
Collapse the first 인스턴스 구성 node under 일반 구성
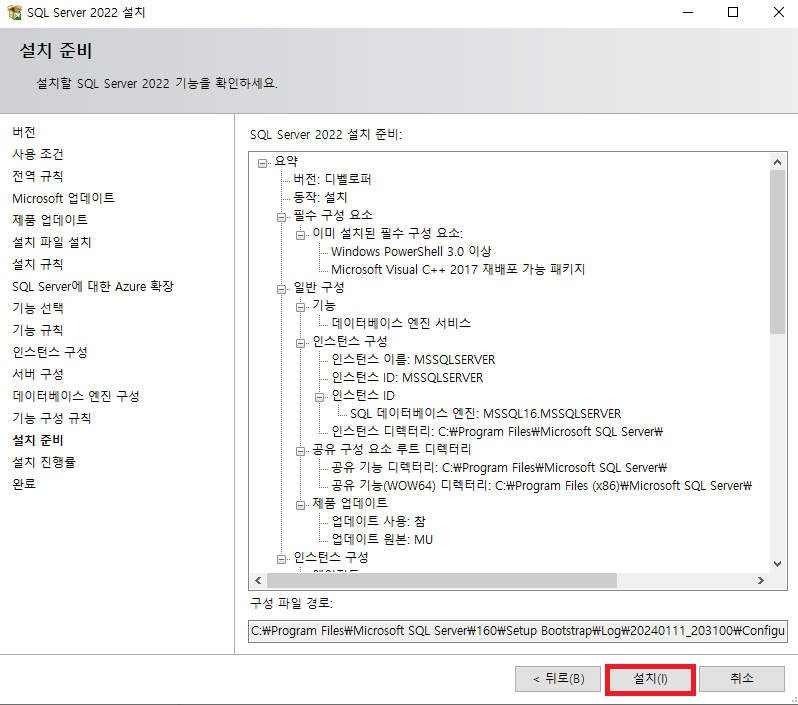300,343
